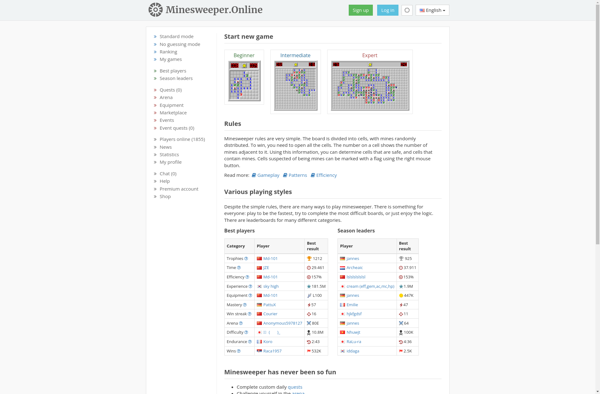Viewport: 600px width, 394px height.
Task: Click the Minesweeper.Online gear logo
Action: pyautogui.click(x=155, y=10)
